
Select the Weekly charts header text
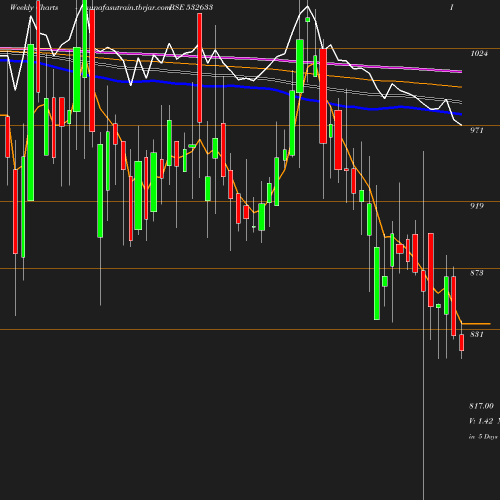coord(34,7)
